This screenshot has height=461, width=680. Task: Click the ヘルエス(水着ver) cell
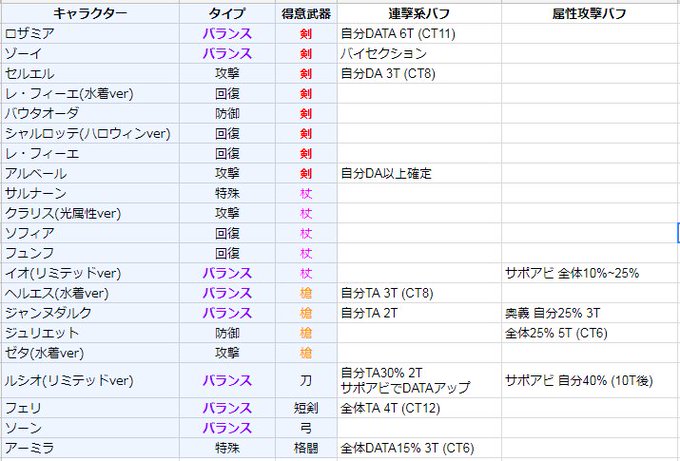pos(90,293)
